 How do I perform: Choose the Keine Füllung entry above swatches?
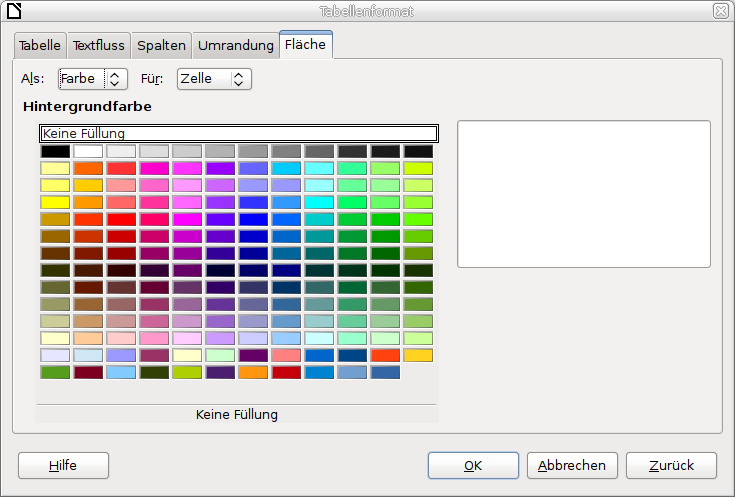pyautogui.click(x=239, y=134)
